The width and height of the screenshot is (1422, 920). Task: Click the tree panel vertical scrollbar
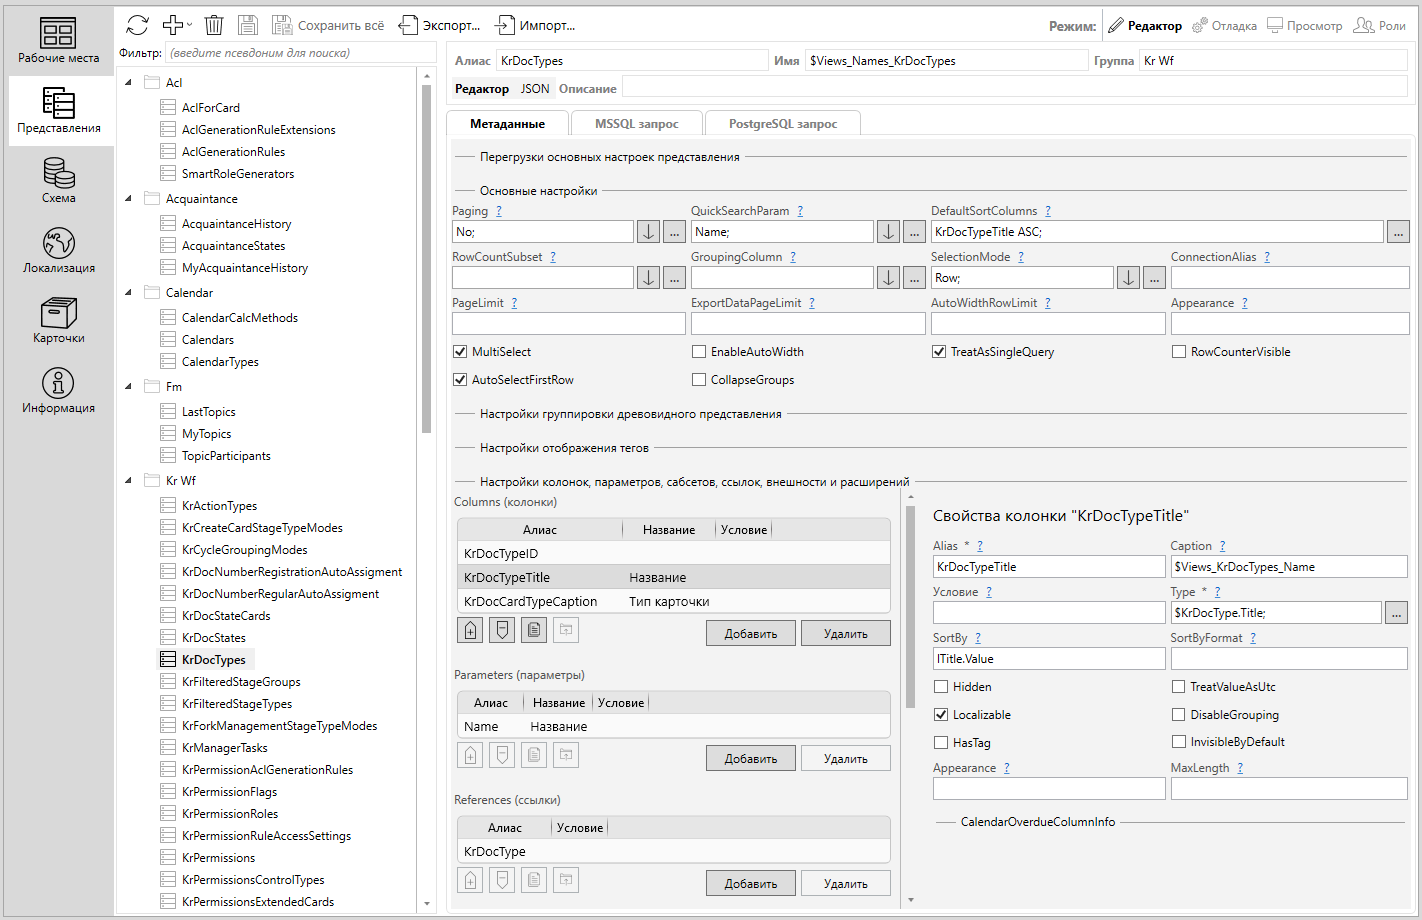click(x=427, y=260)
